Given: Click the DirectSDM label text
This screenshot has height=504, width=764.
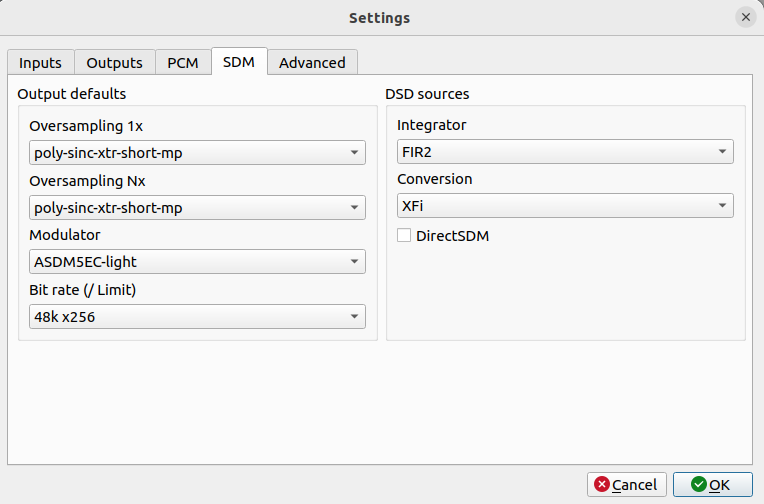Looking at the screenshot, I should click(452, 236).
